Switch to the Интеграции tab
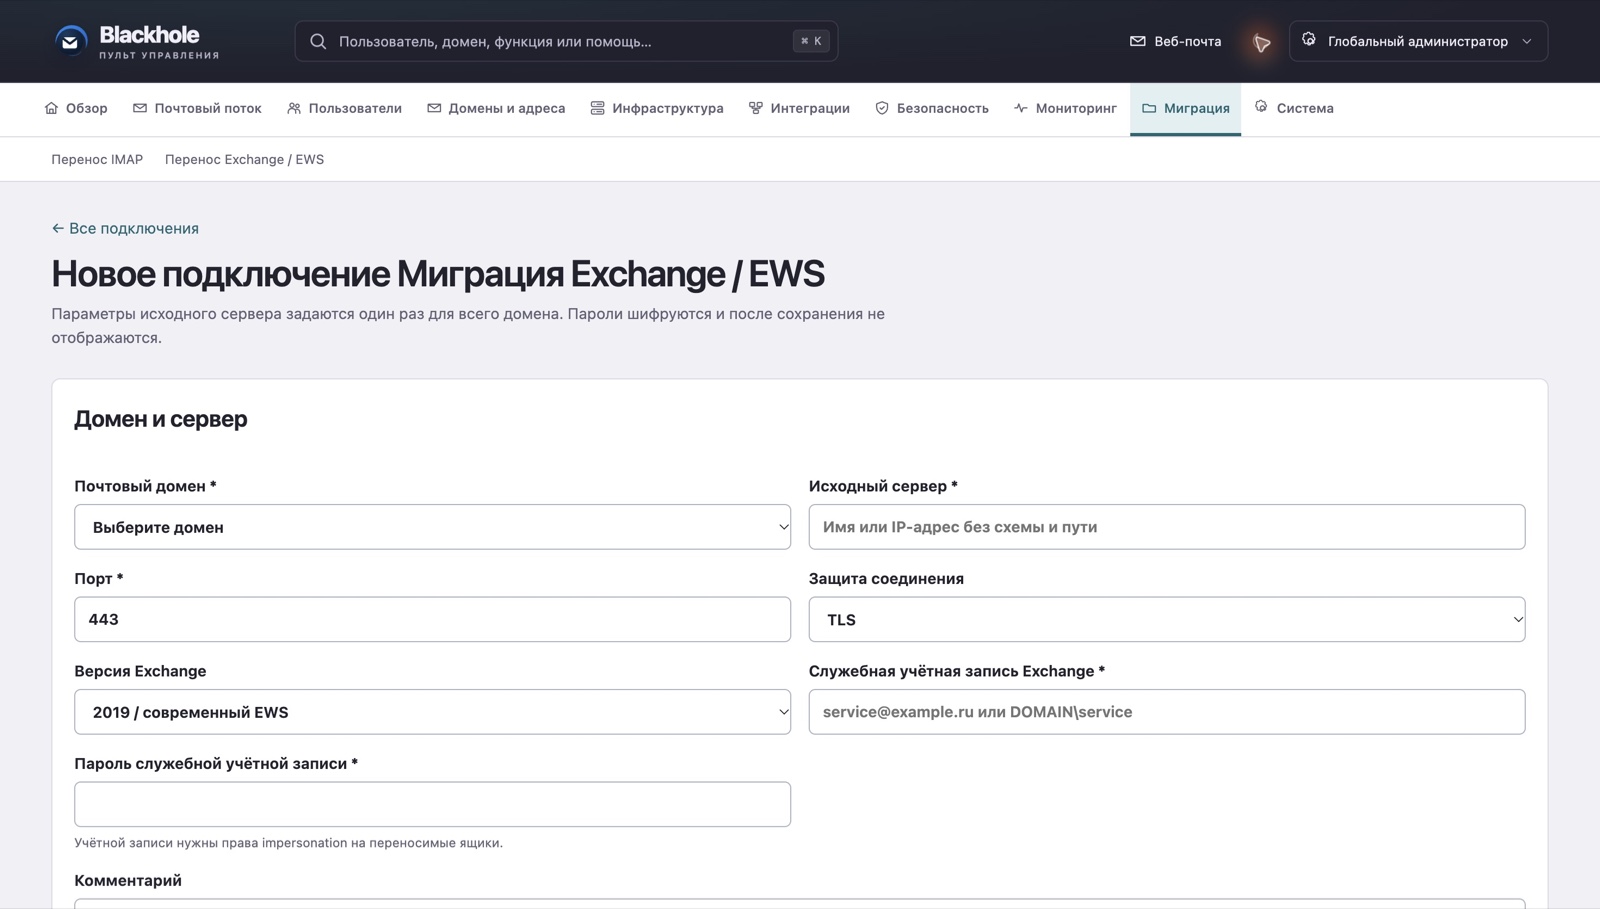1600x909 pixels. 799,108
